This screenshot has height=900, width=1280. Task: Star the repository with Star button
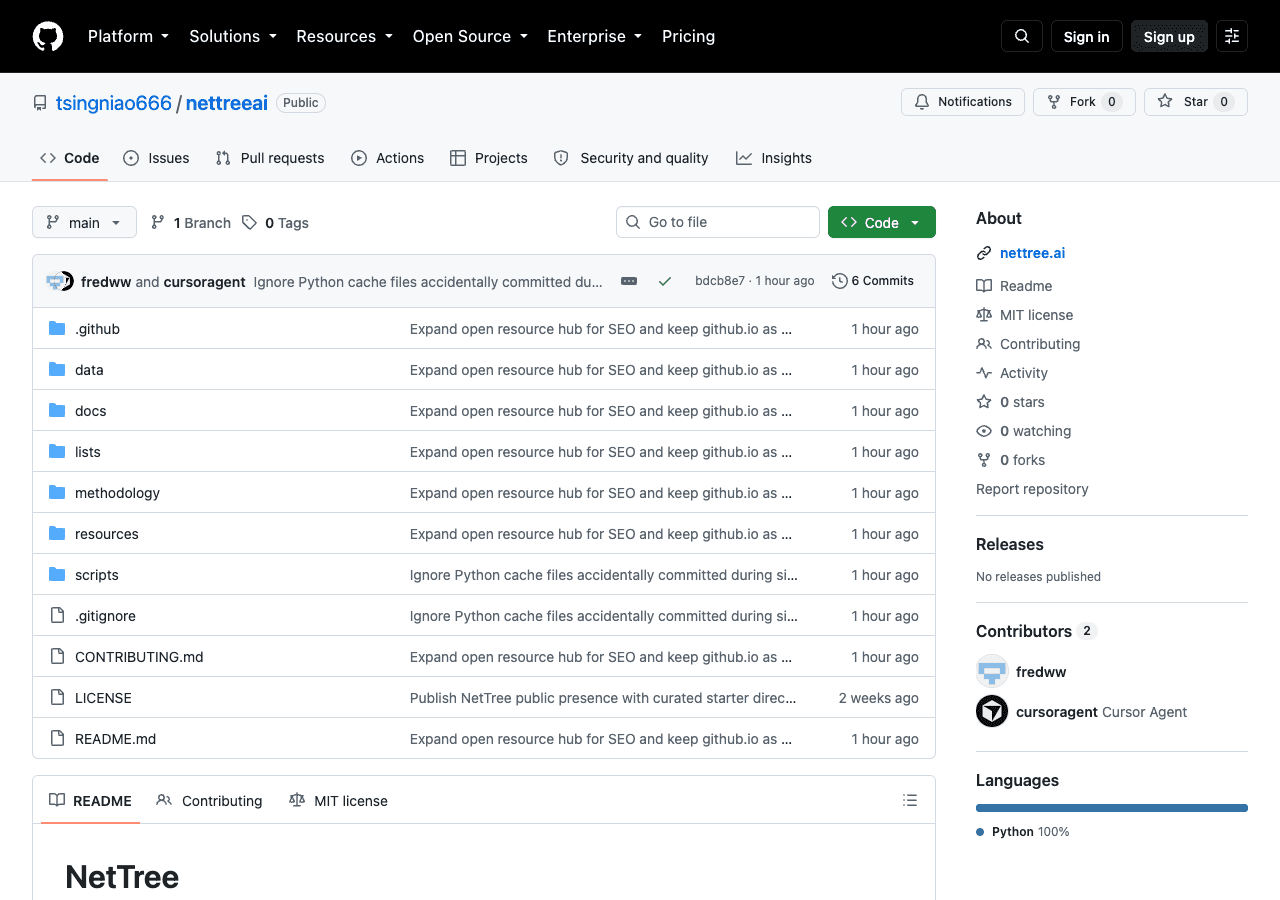click(1196, 102)
